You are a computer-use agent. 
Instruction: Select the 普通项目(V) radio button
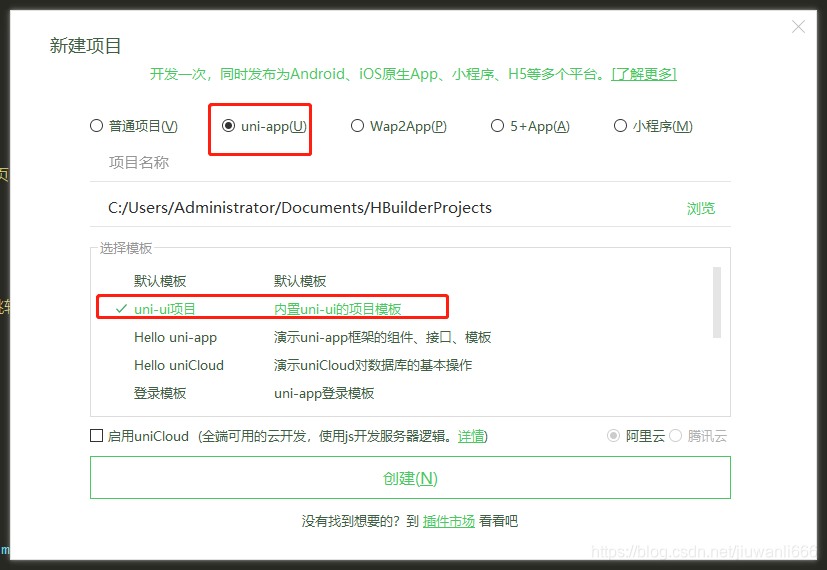tap(96, 126)
